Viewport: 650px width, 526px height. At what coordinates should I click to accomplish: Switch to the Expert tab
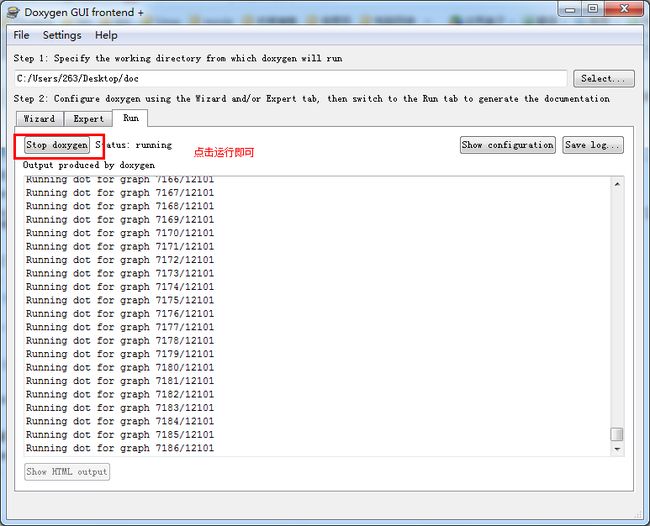coord(88,119)
